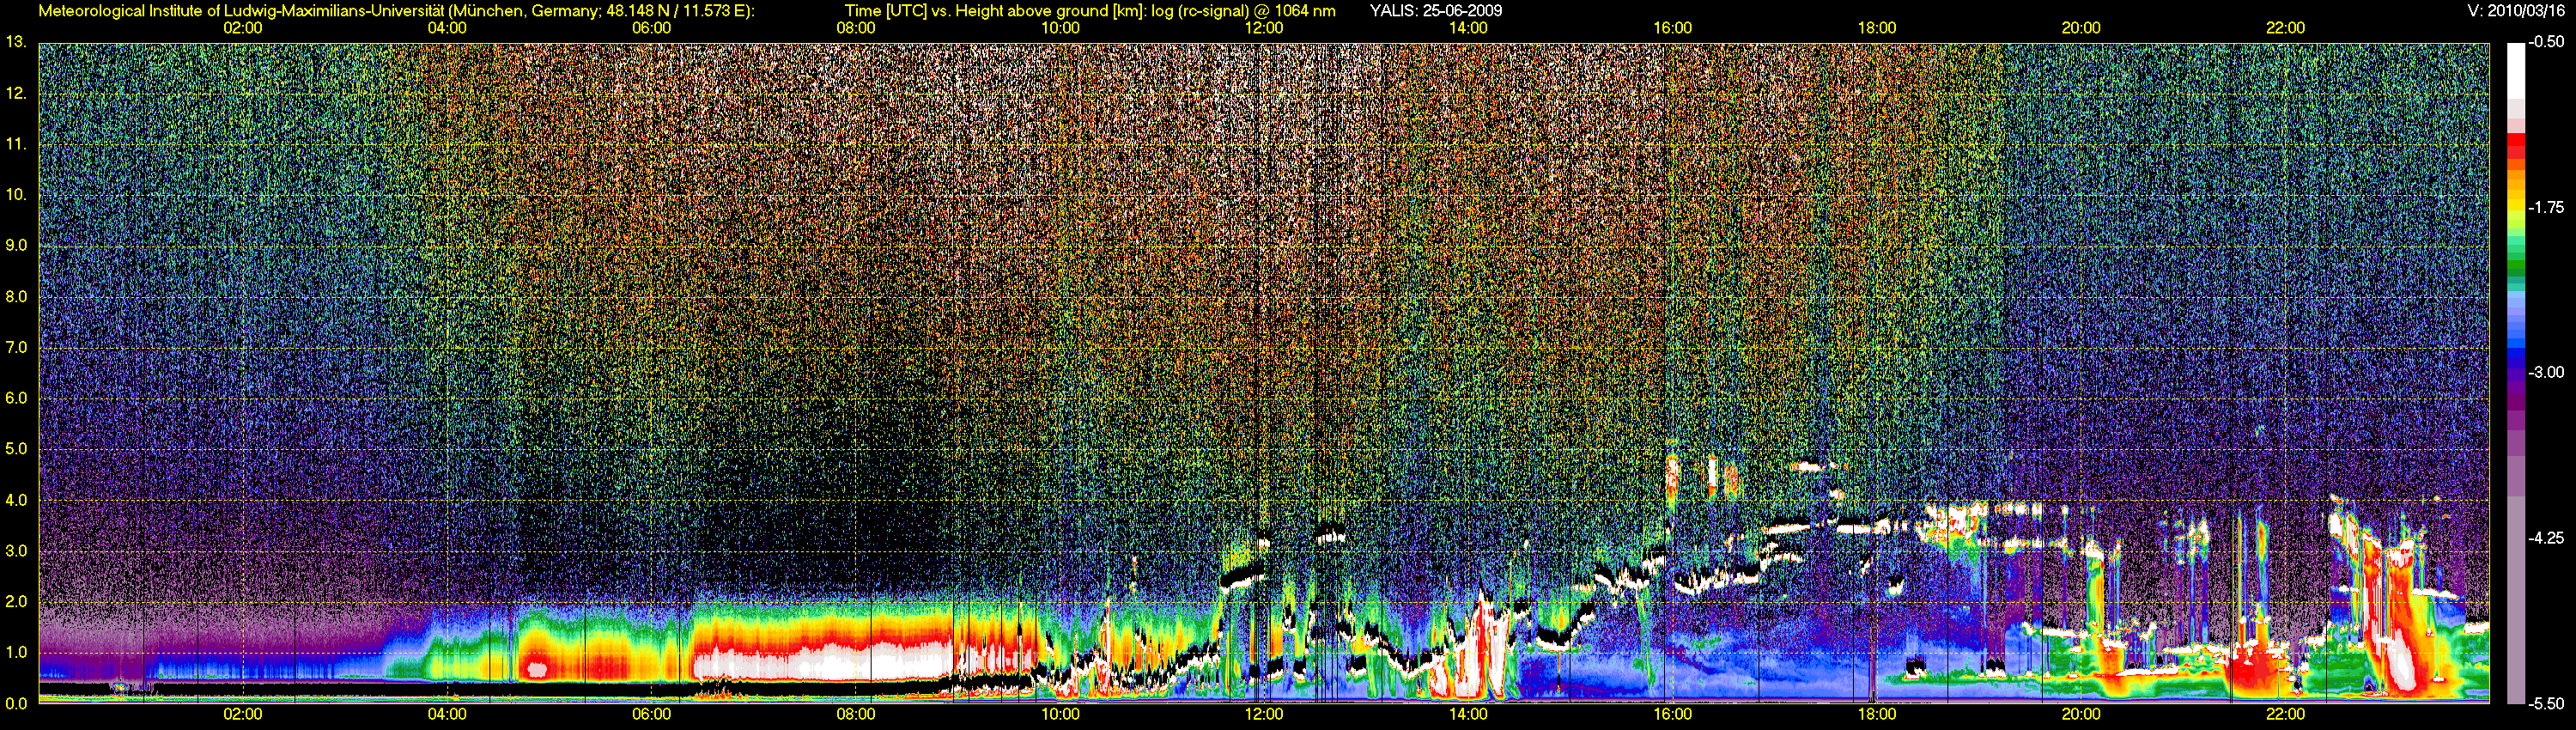Click '02:00' on the bottom time axis
This screenshot has height=730, width=2576.
coord(243,714)
